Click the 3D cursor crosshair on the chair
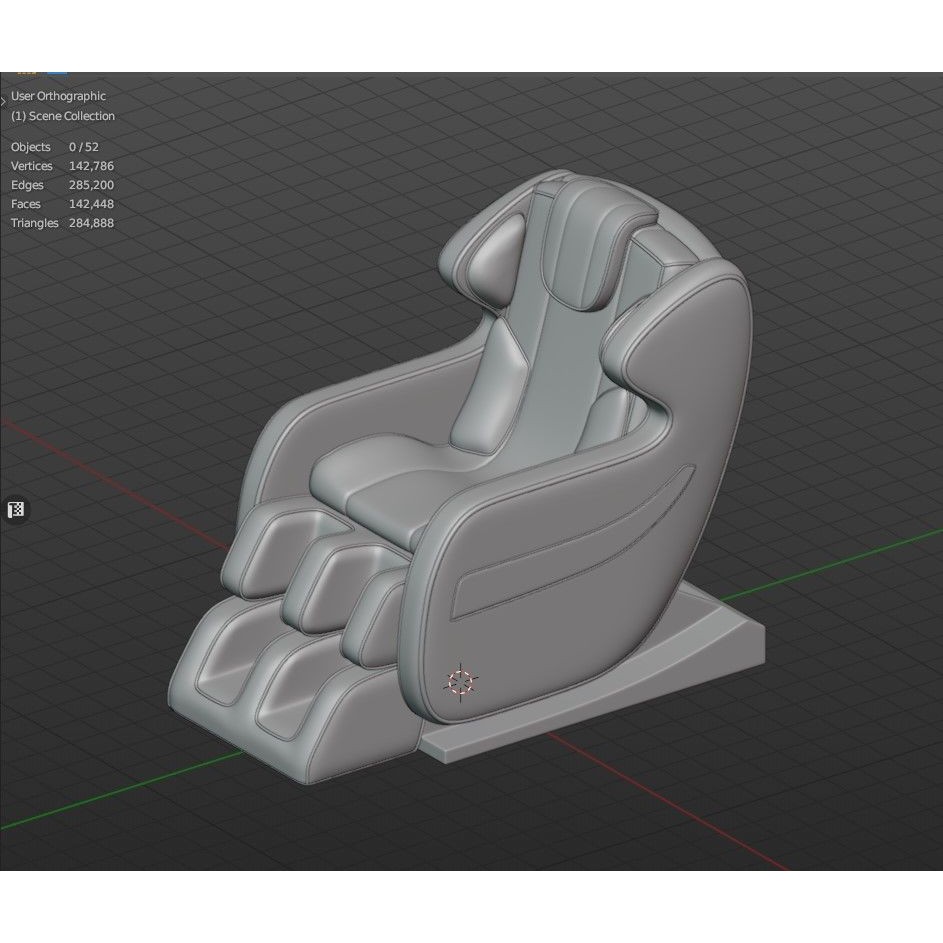Viewport: 943px width, 943px height. (x=461, y=682)
